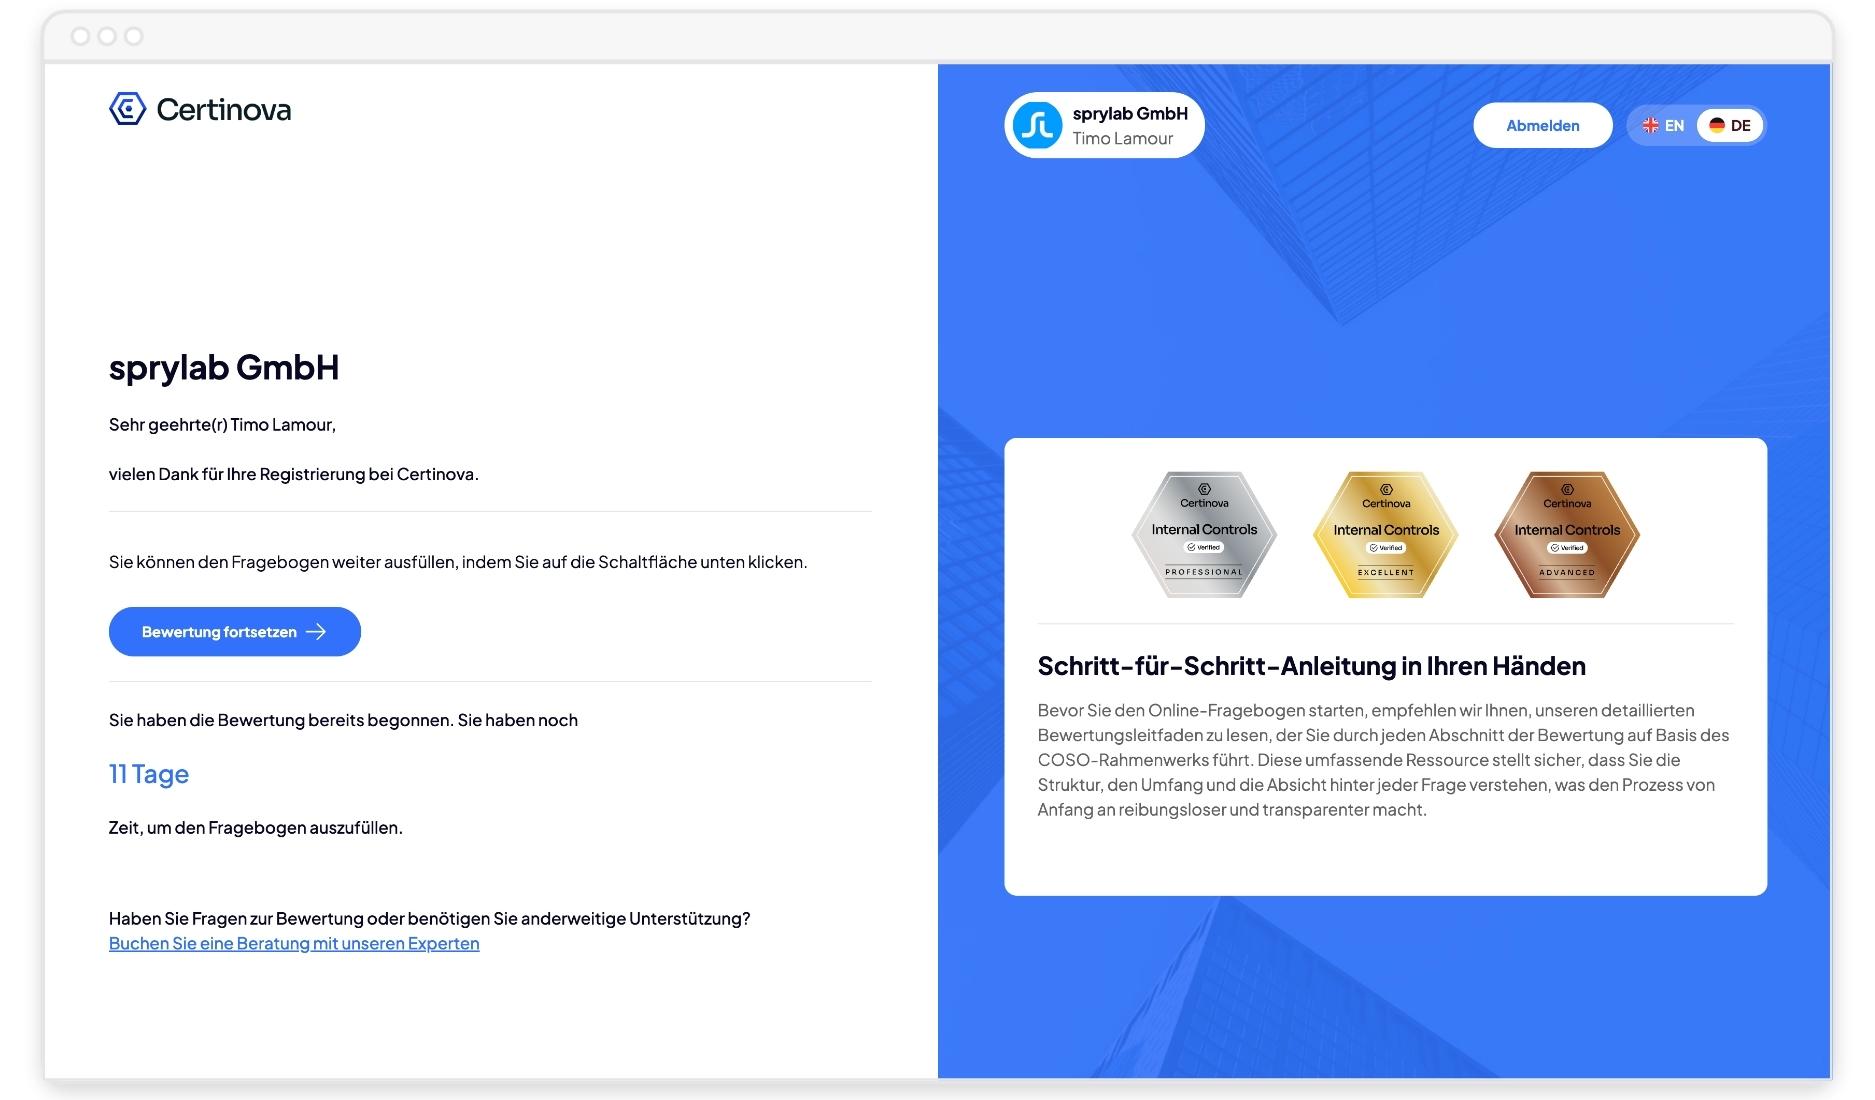Switch language to EN
This screenshot has width=1875, height=1100.
[x=1663, y=126]
